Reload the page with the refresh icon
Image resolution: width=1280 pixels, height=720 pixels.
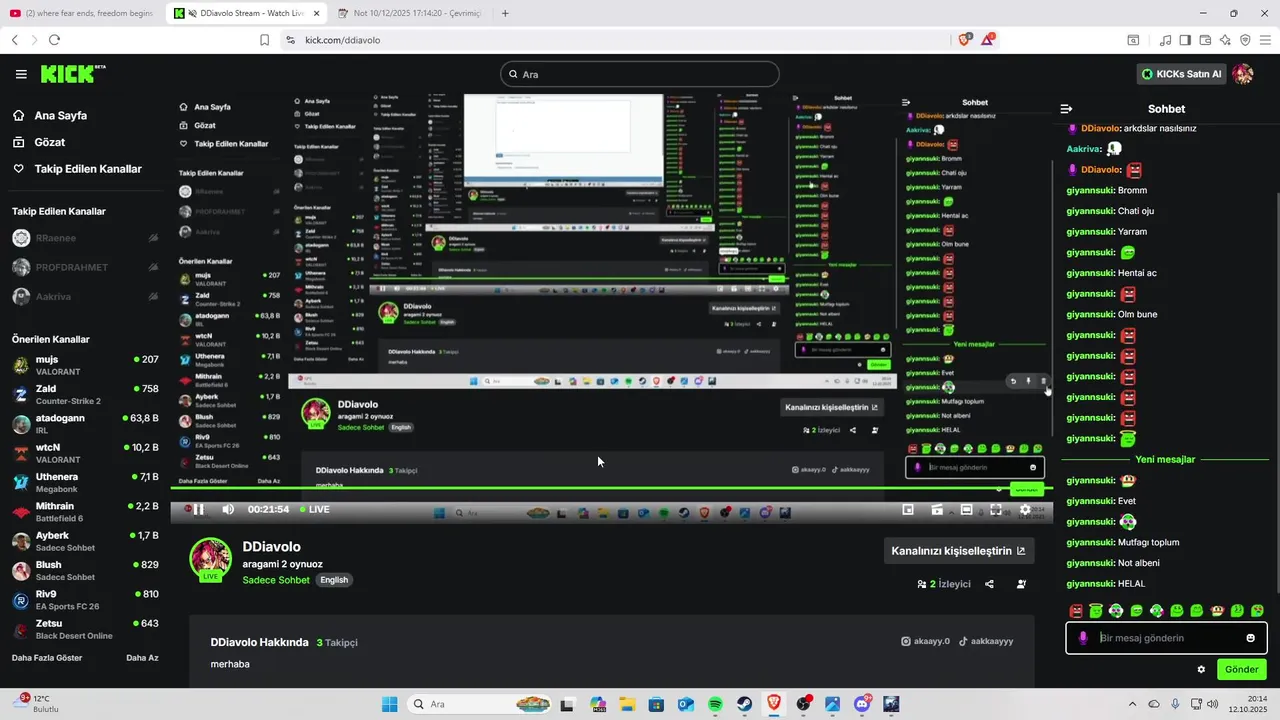[54, 40]
